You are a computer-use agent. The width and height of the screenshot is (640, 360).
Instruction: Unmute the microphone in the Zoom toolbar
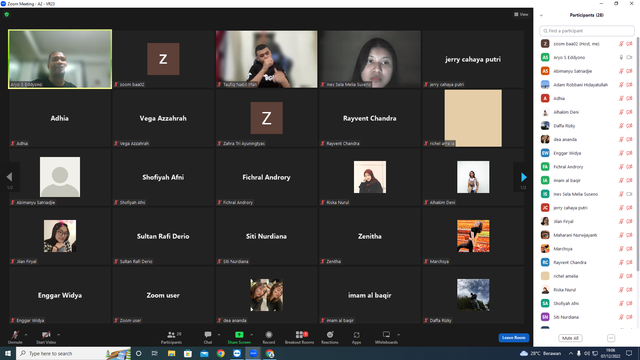point(15,335)
